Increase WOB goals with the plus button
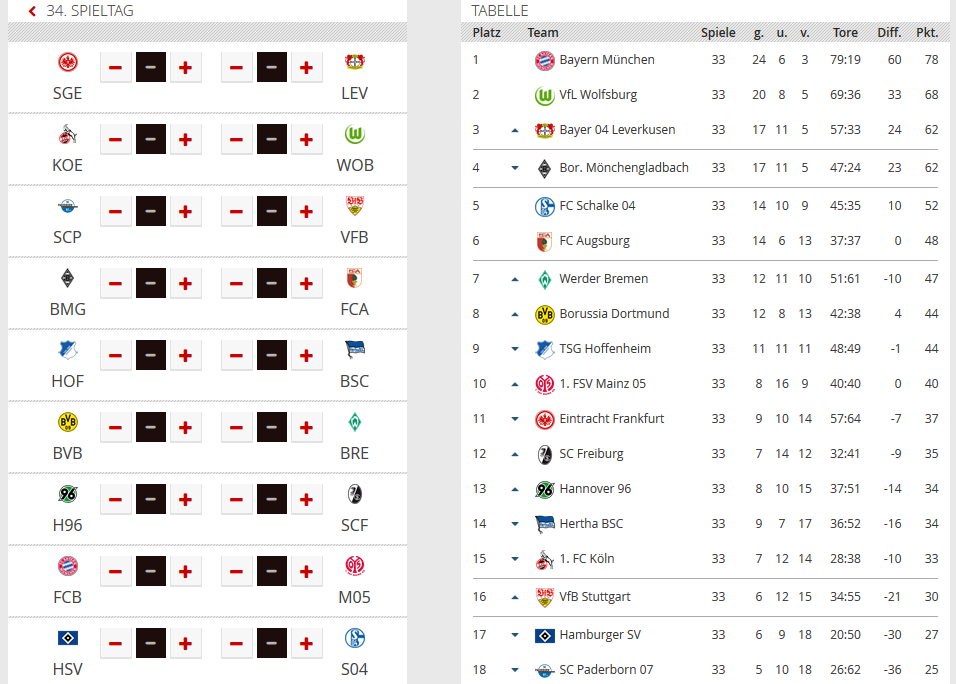Screen dimensions: 956x684 click(307, 139)
